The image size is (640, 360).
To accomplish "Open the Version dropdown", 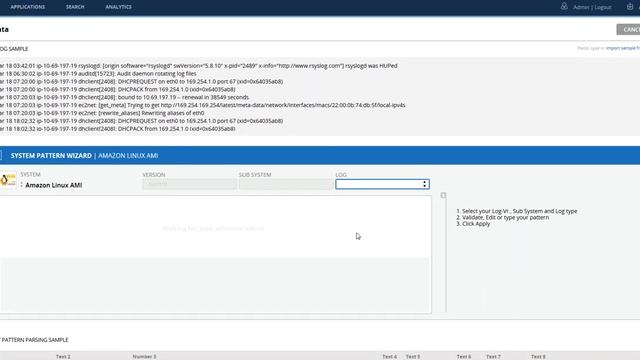I will tap(189, 184).
